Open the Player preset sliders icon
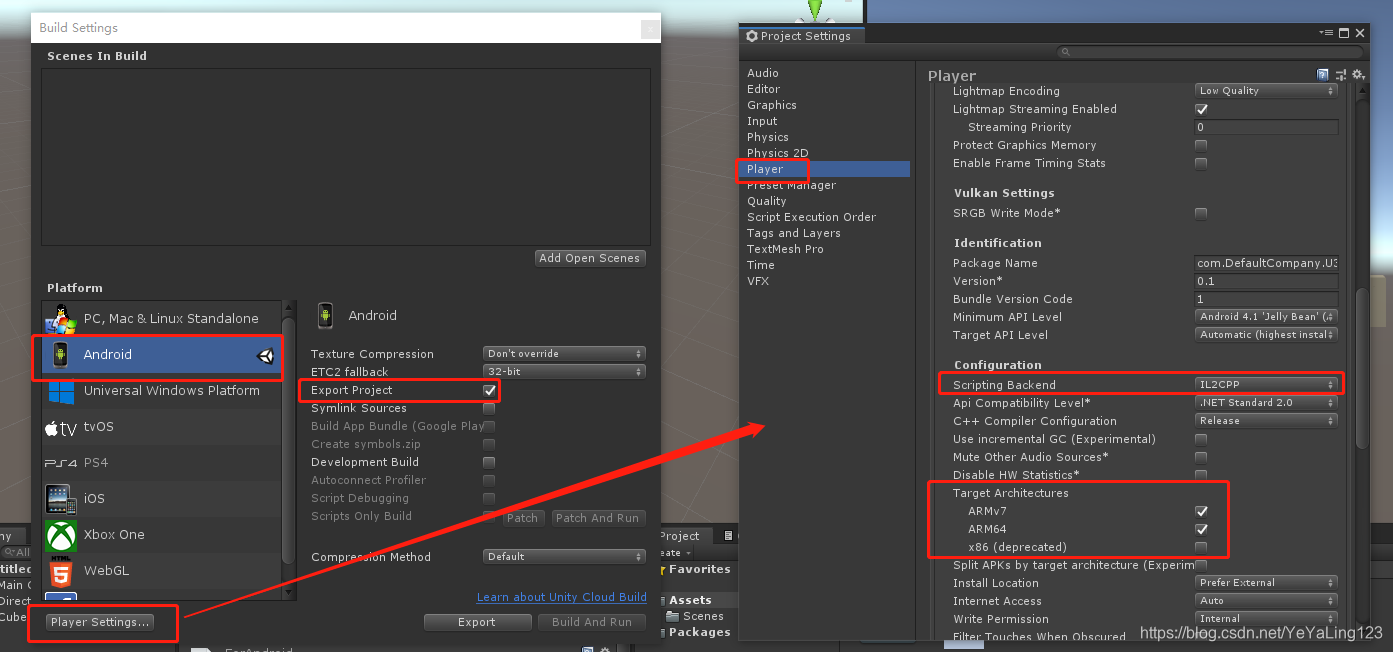The width and height of the screenshot is (1393, 652). [1341, 75]
